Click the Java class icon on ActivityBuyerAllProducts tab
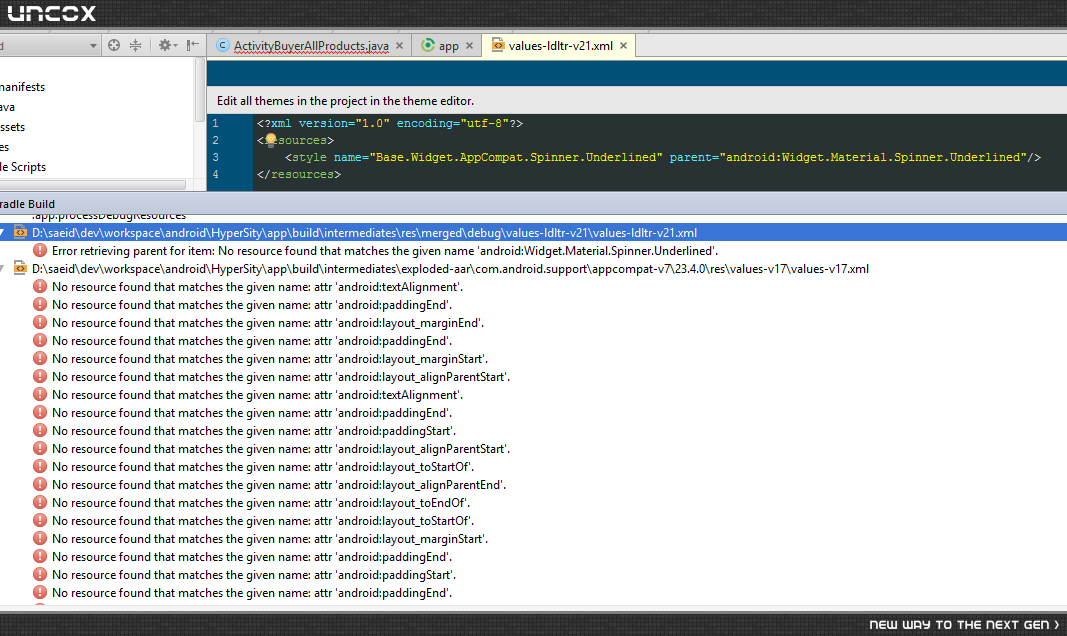This screenshot has height=636, width=1067. click(x=223, y=46)
